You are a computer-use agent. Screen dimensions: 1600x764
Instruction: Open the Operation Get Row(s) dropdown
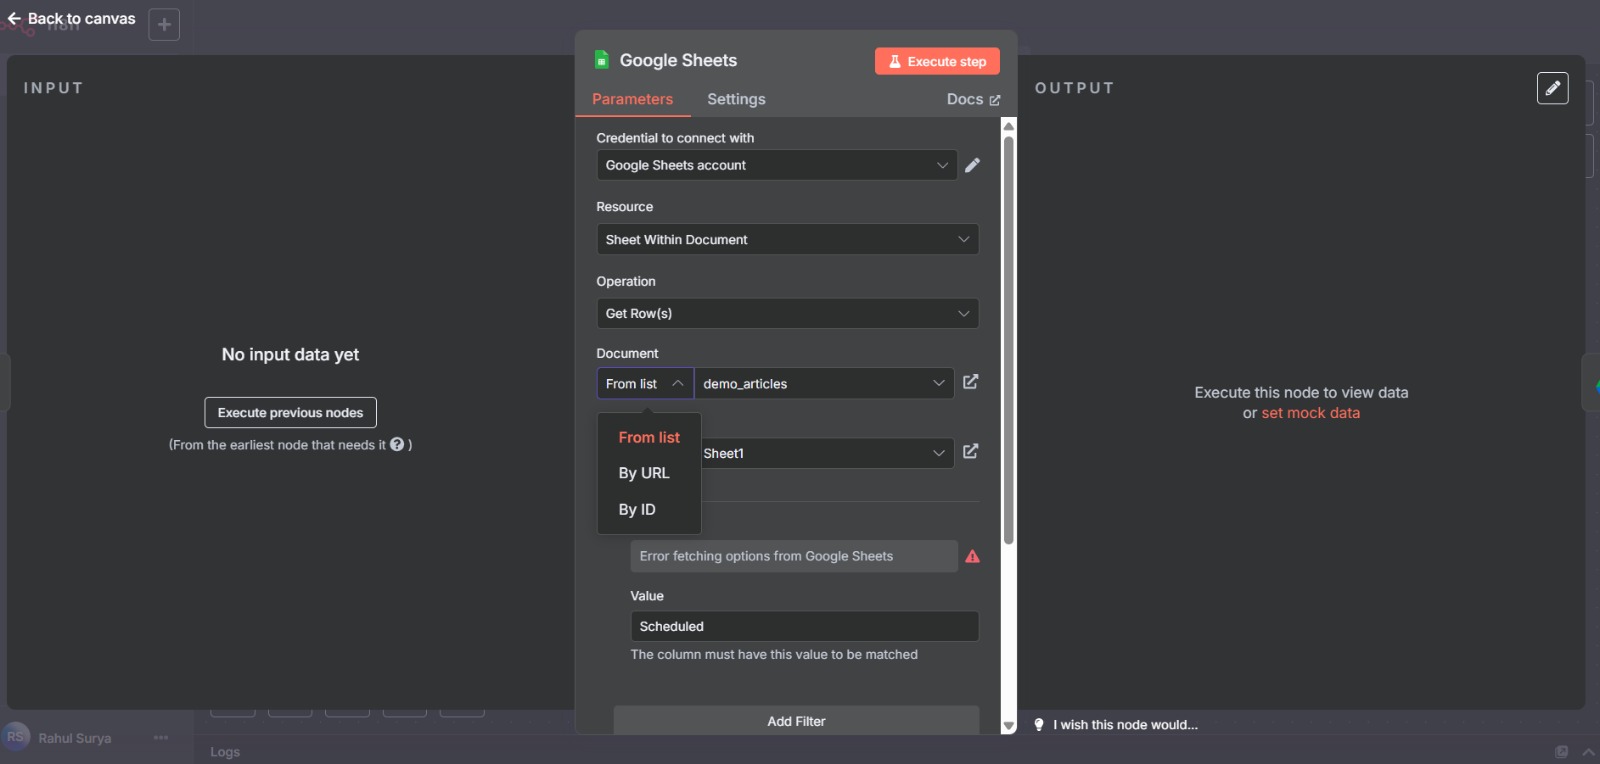pos(788,313)
